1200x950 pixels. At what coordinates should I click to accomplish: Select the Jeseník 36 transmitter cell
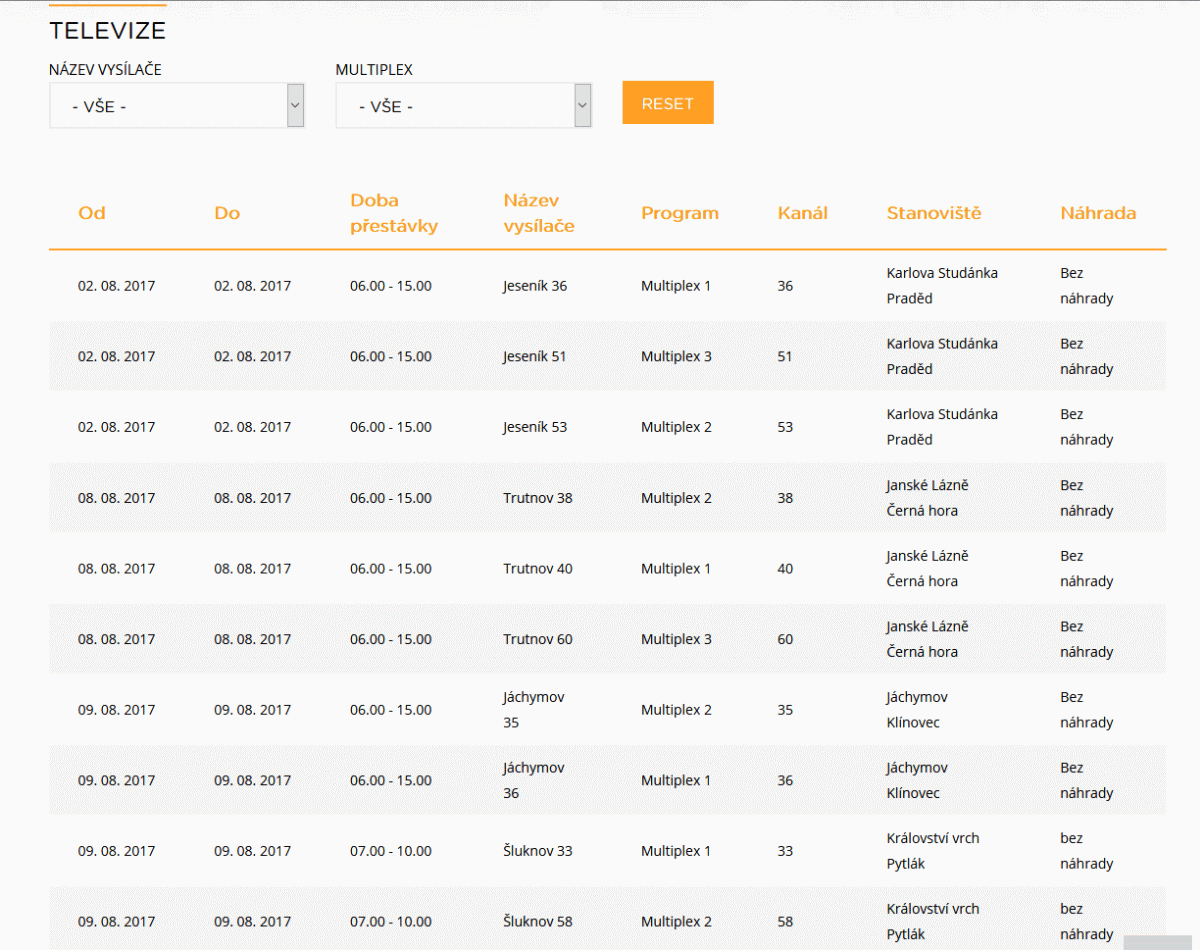tap(535, 286)
